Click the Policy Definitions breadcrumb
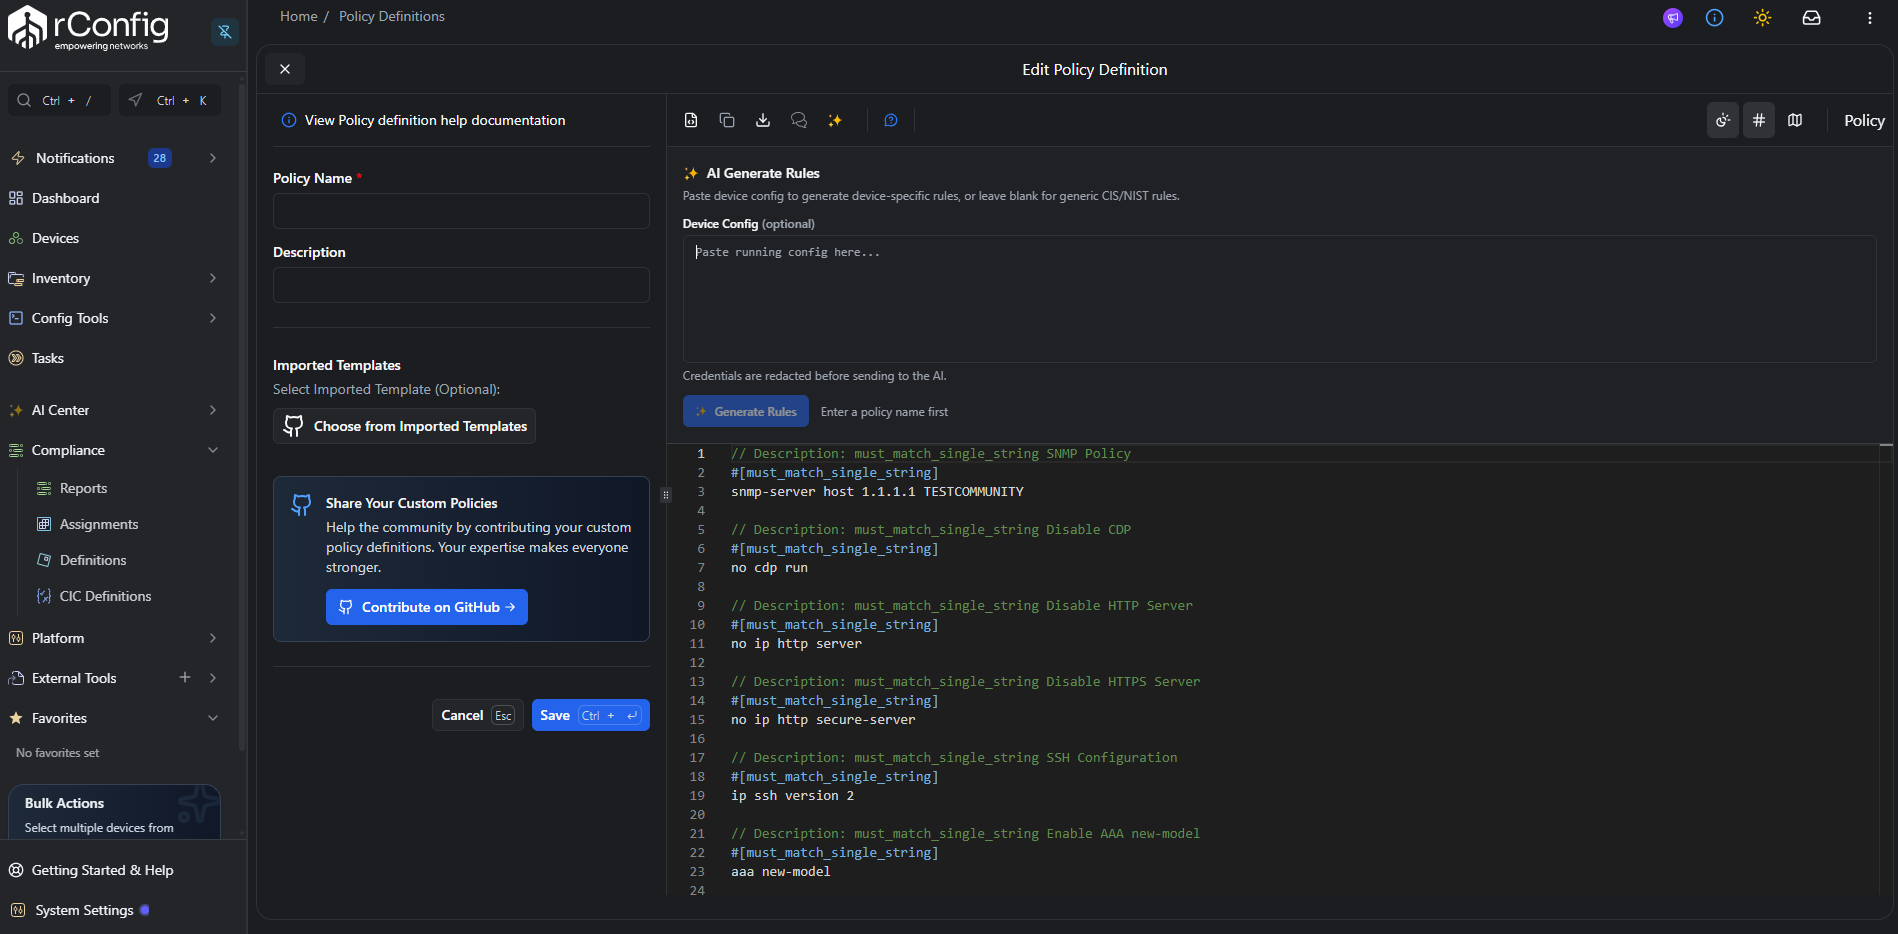The width and height of the screenshot is (1898, 934). click(x=392, y=16)
